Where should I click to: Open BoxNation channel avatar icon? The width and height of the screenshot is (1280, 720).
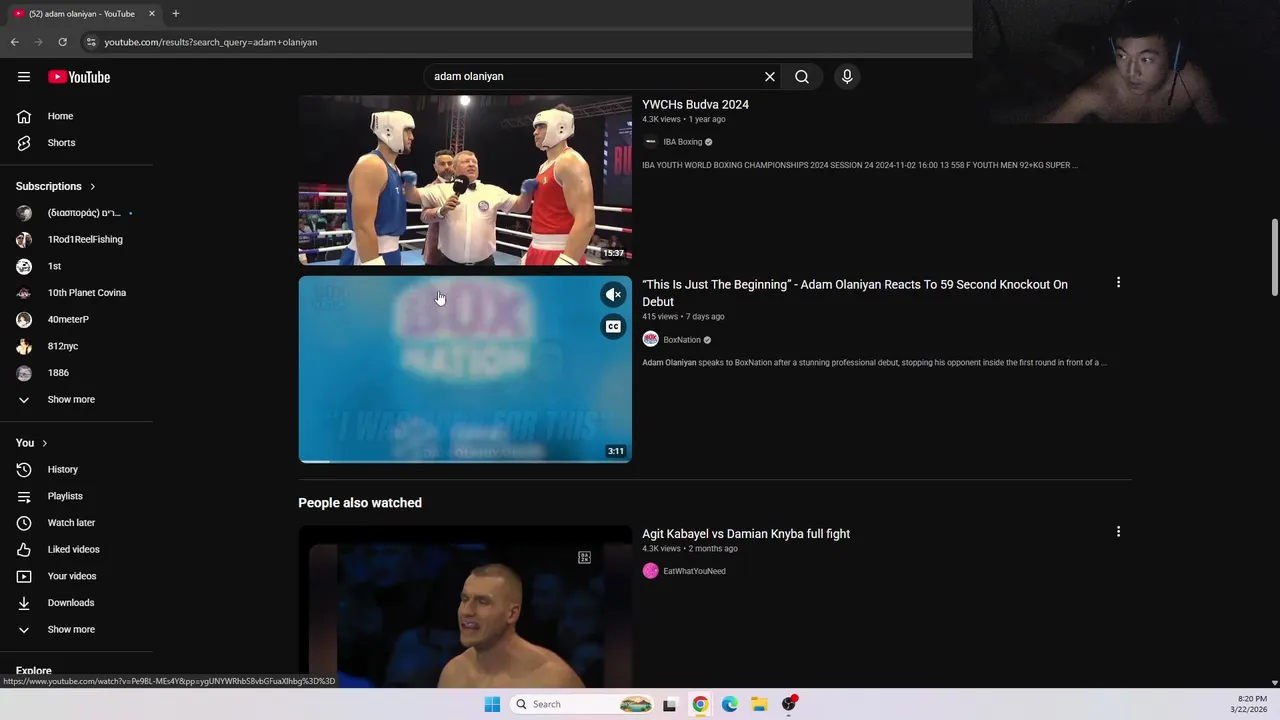pyautogui.click(x=650, y=340)
